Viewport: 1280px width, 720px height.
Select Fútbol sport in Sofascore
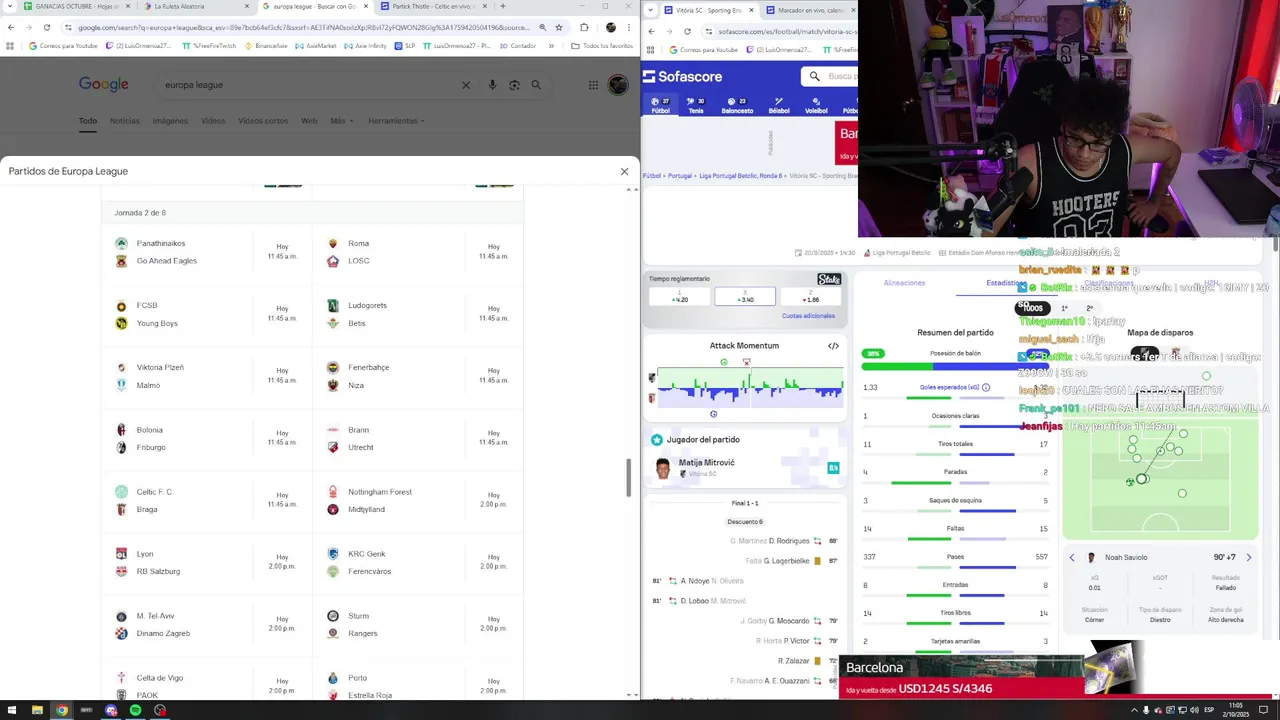(x=660, y=105)
